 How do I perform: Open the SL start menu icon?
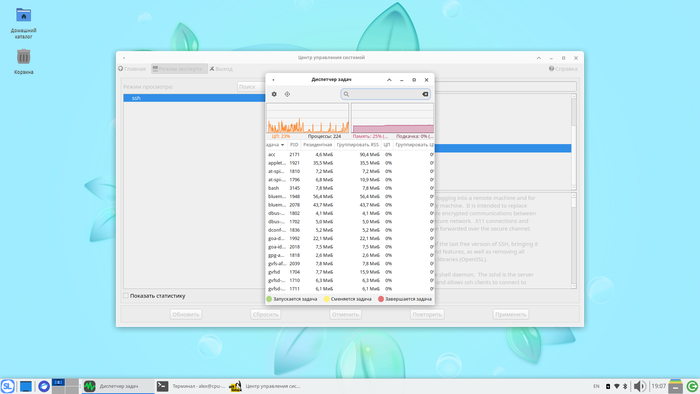click(8, 386)
